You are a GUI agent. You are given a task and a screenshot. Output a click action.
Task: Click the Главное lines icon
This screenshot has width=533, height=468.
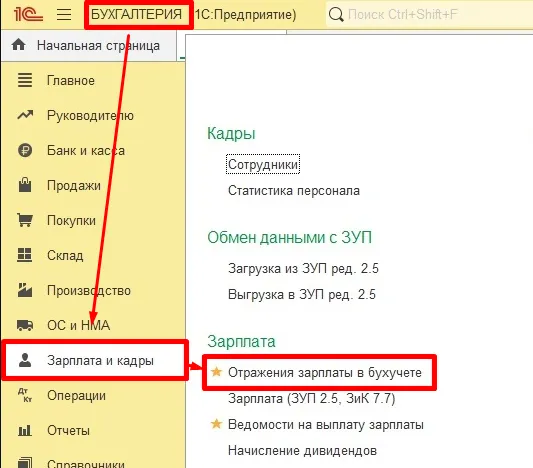(25, 80)
